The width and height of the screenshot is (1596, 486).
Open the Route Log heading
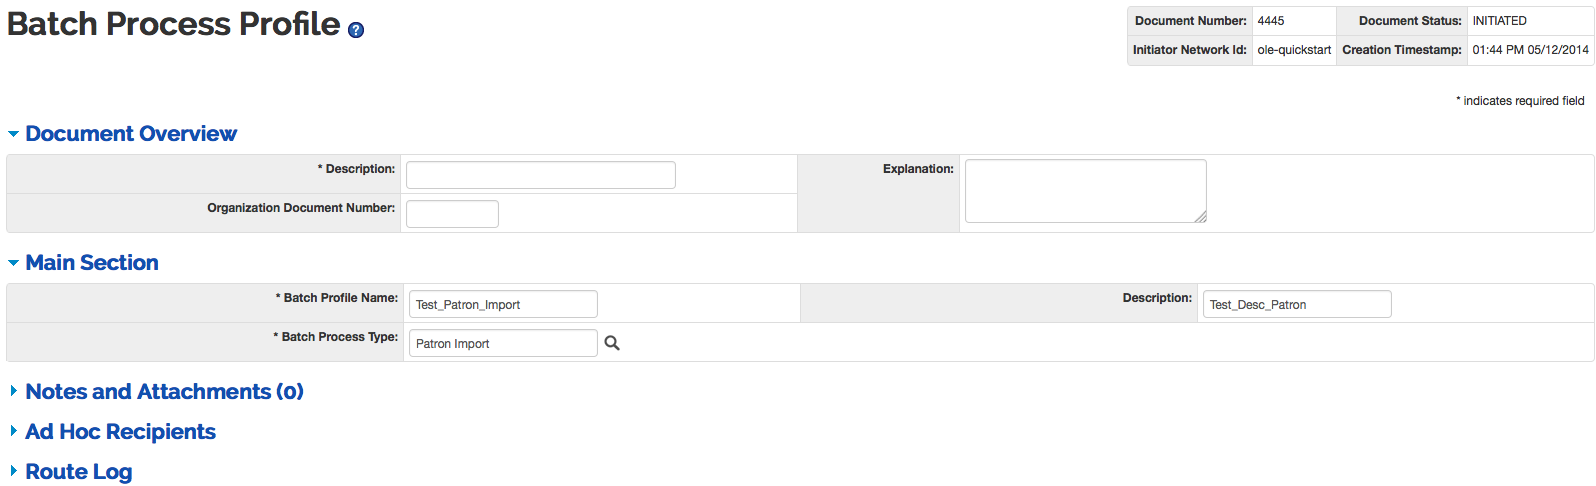click(79, 471)
